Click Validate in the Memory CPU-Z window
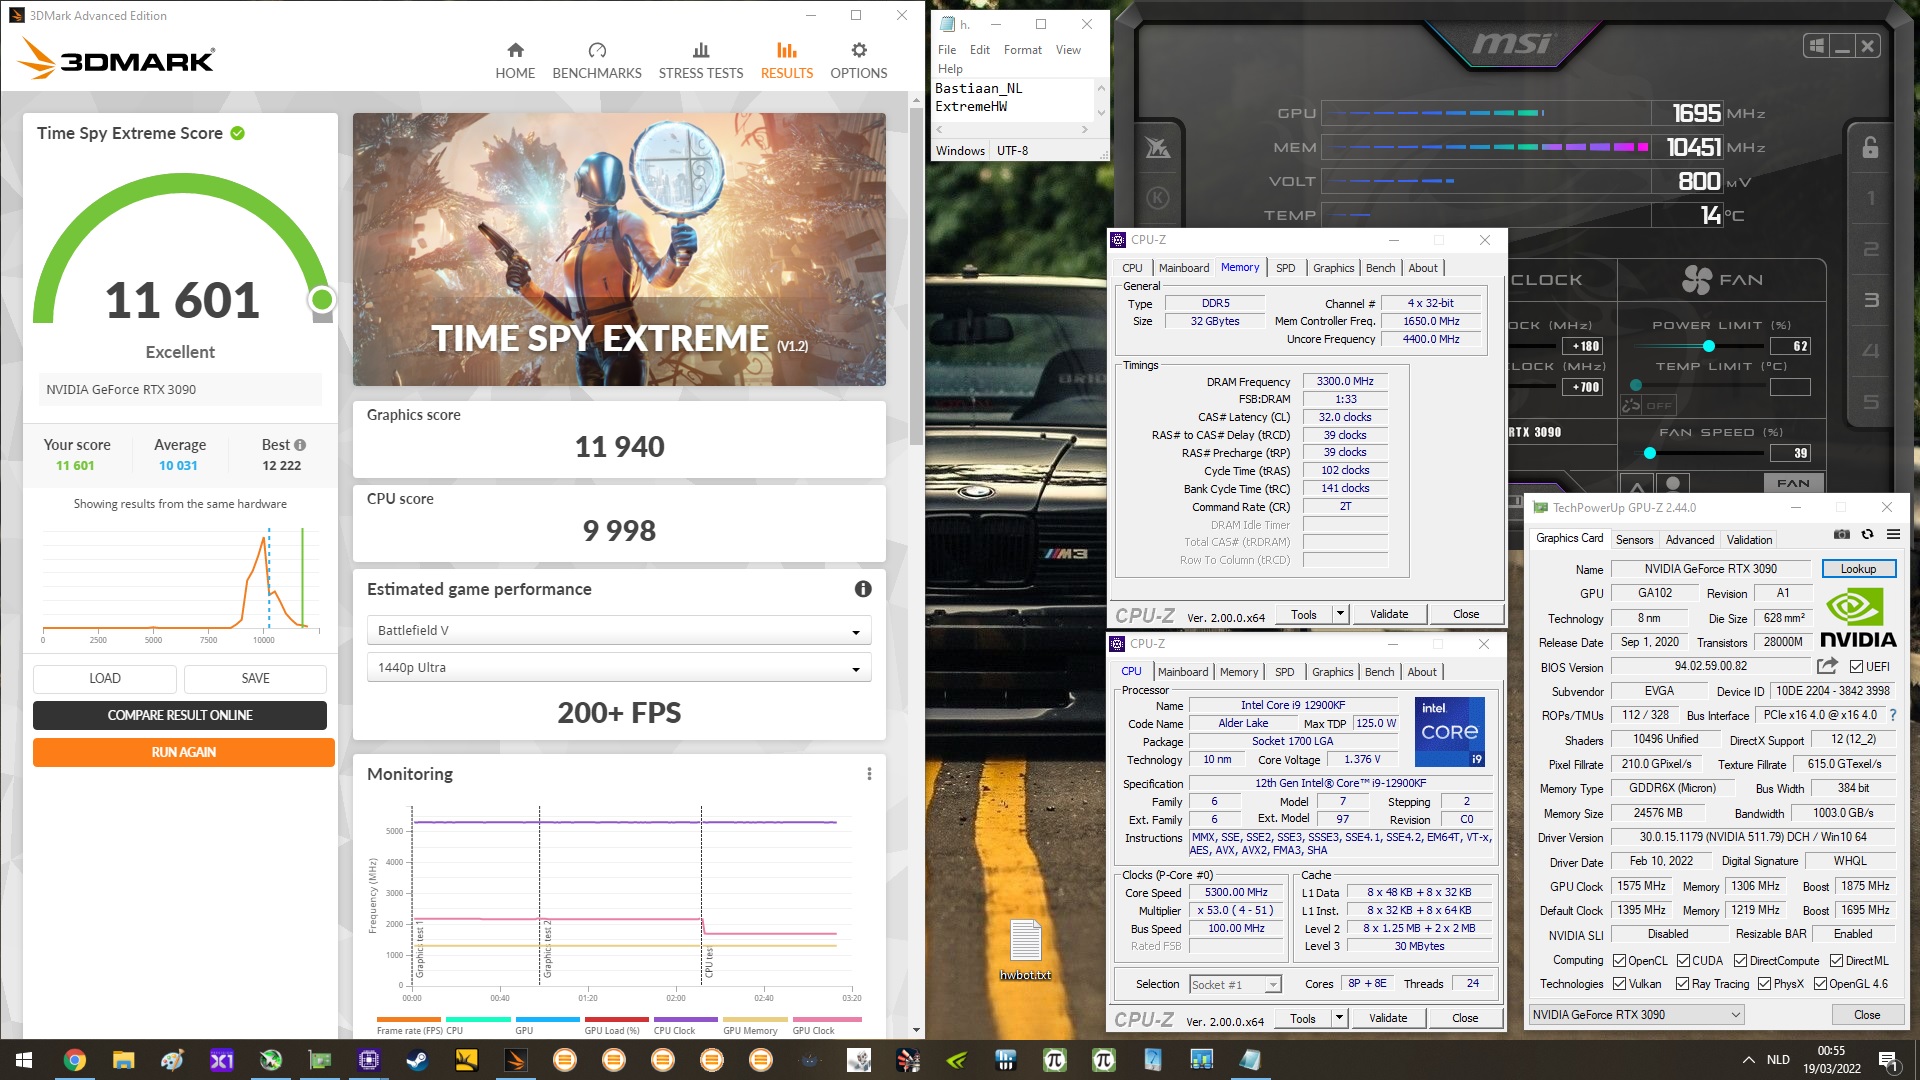The width and height of the screenshot is (1920, 1080). click(x=1389, y=614)
